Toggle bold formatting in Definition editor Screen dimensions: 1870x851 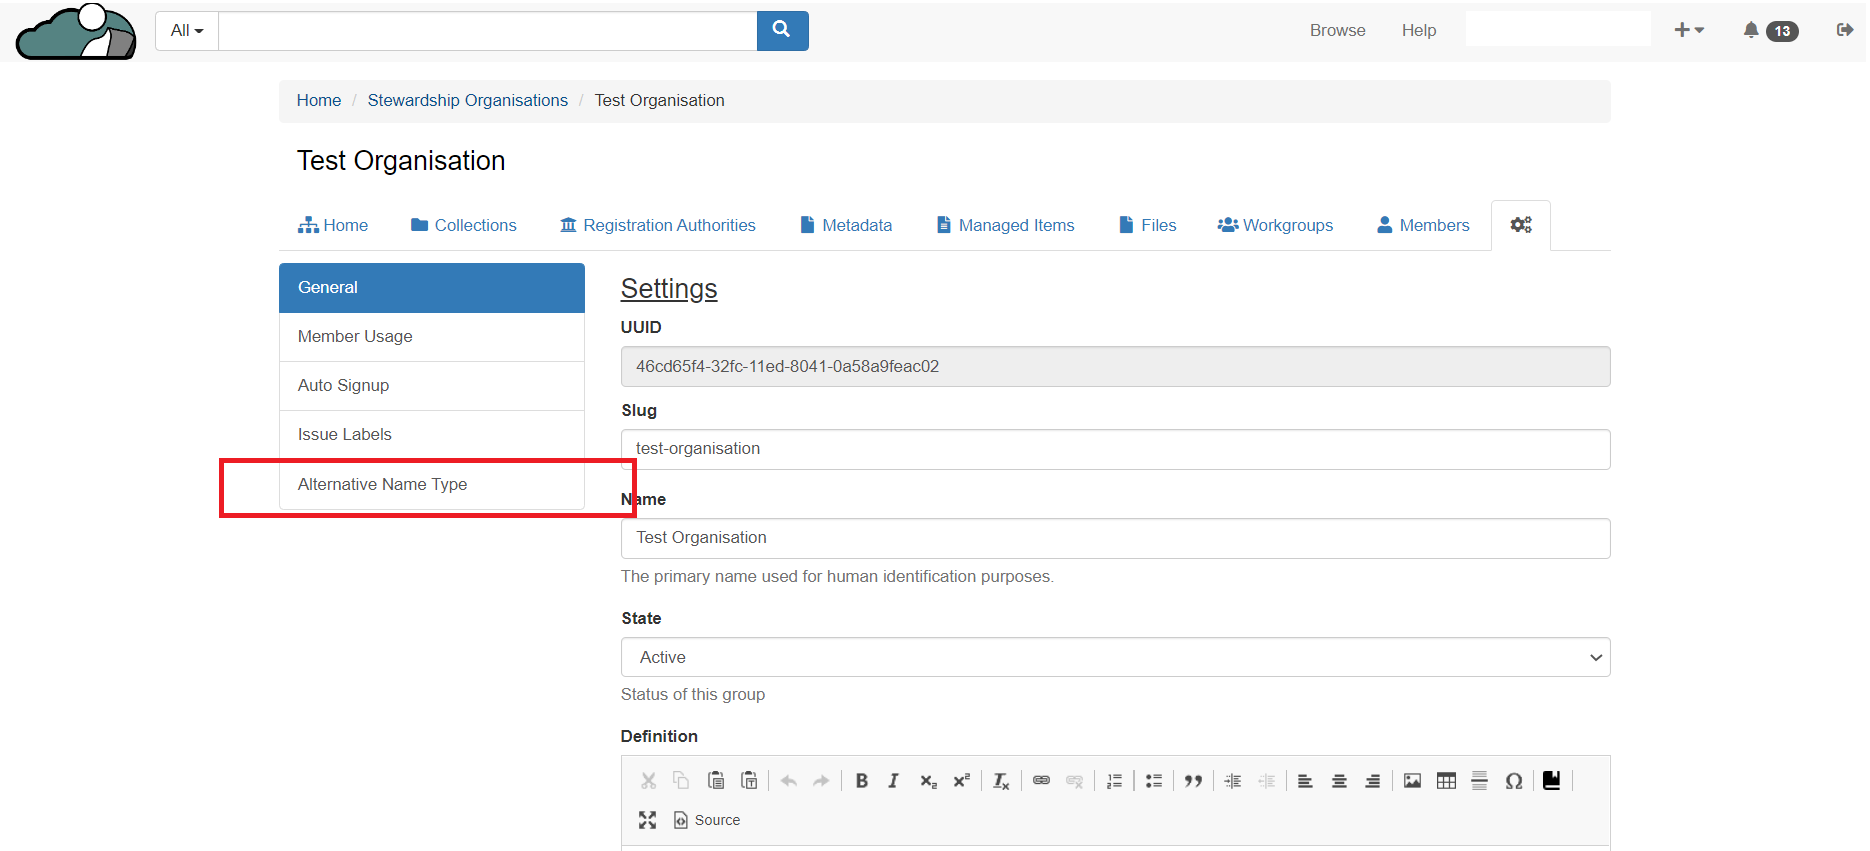[x=861, y=781]
